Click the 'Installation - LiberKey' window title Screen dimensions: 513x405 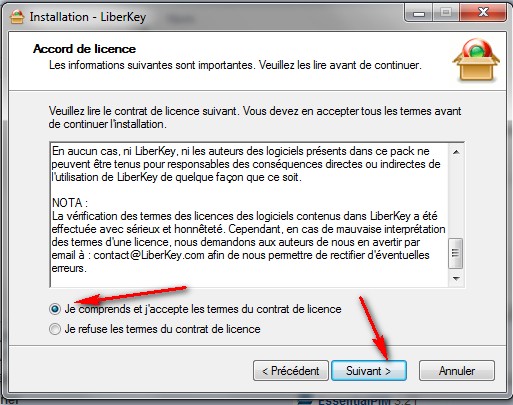(88, 17)
